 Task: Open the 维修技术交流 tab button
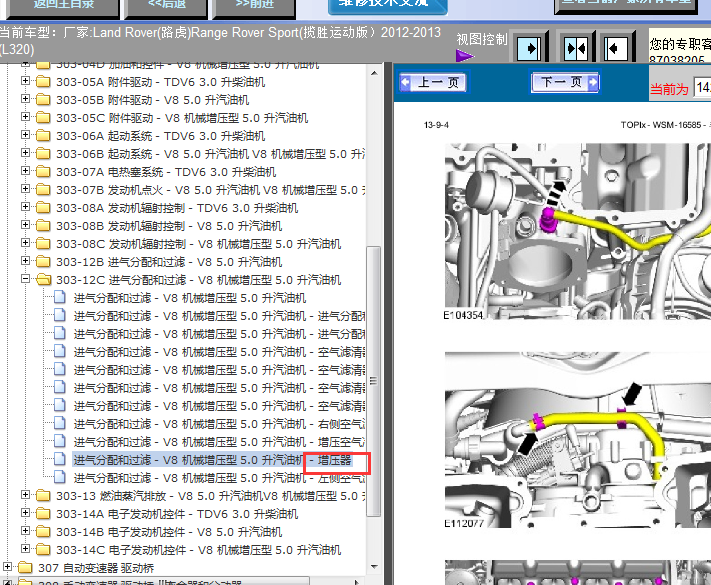click(x=388, y=5)
